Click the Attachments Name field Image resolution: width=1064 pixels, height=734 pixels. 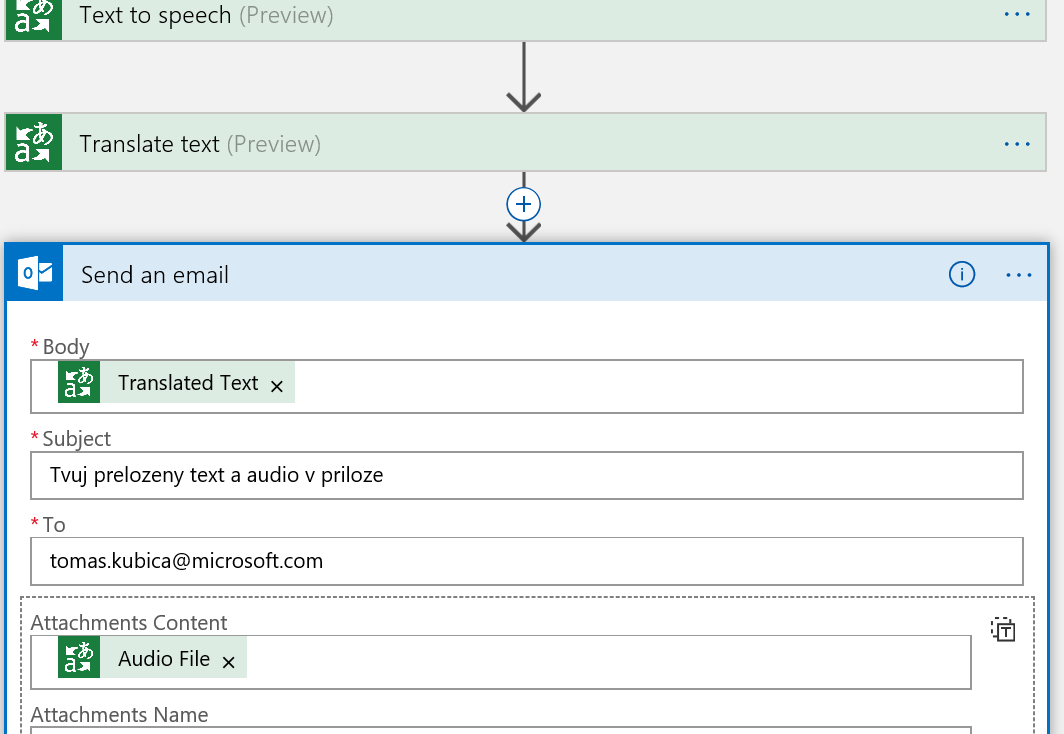(501, 731)
